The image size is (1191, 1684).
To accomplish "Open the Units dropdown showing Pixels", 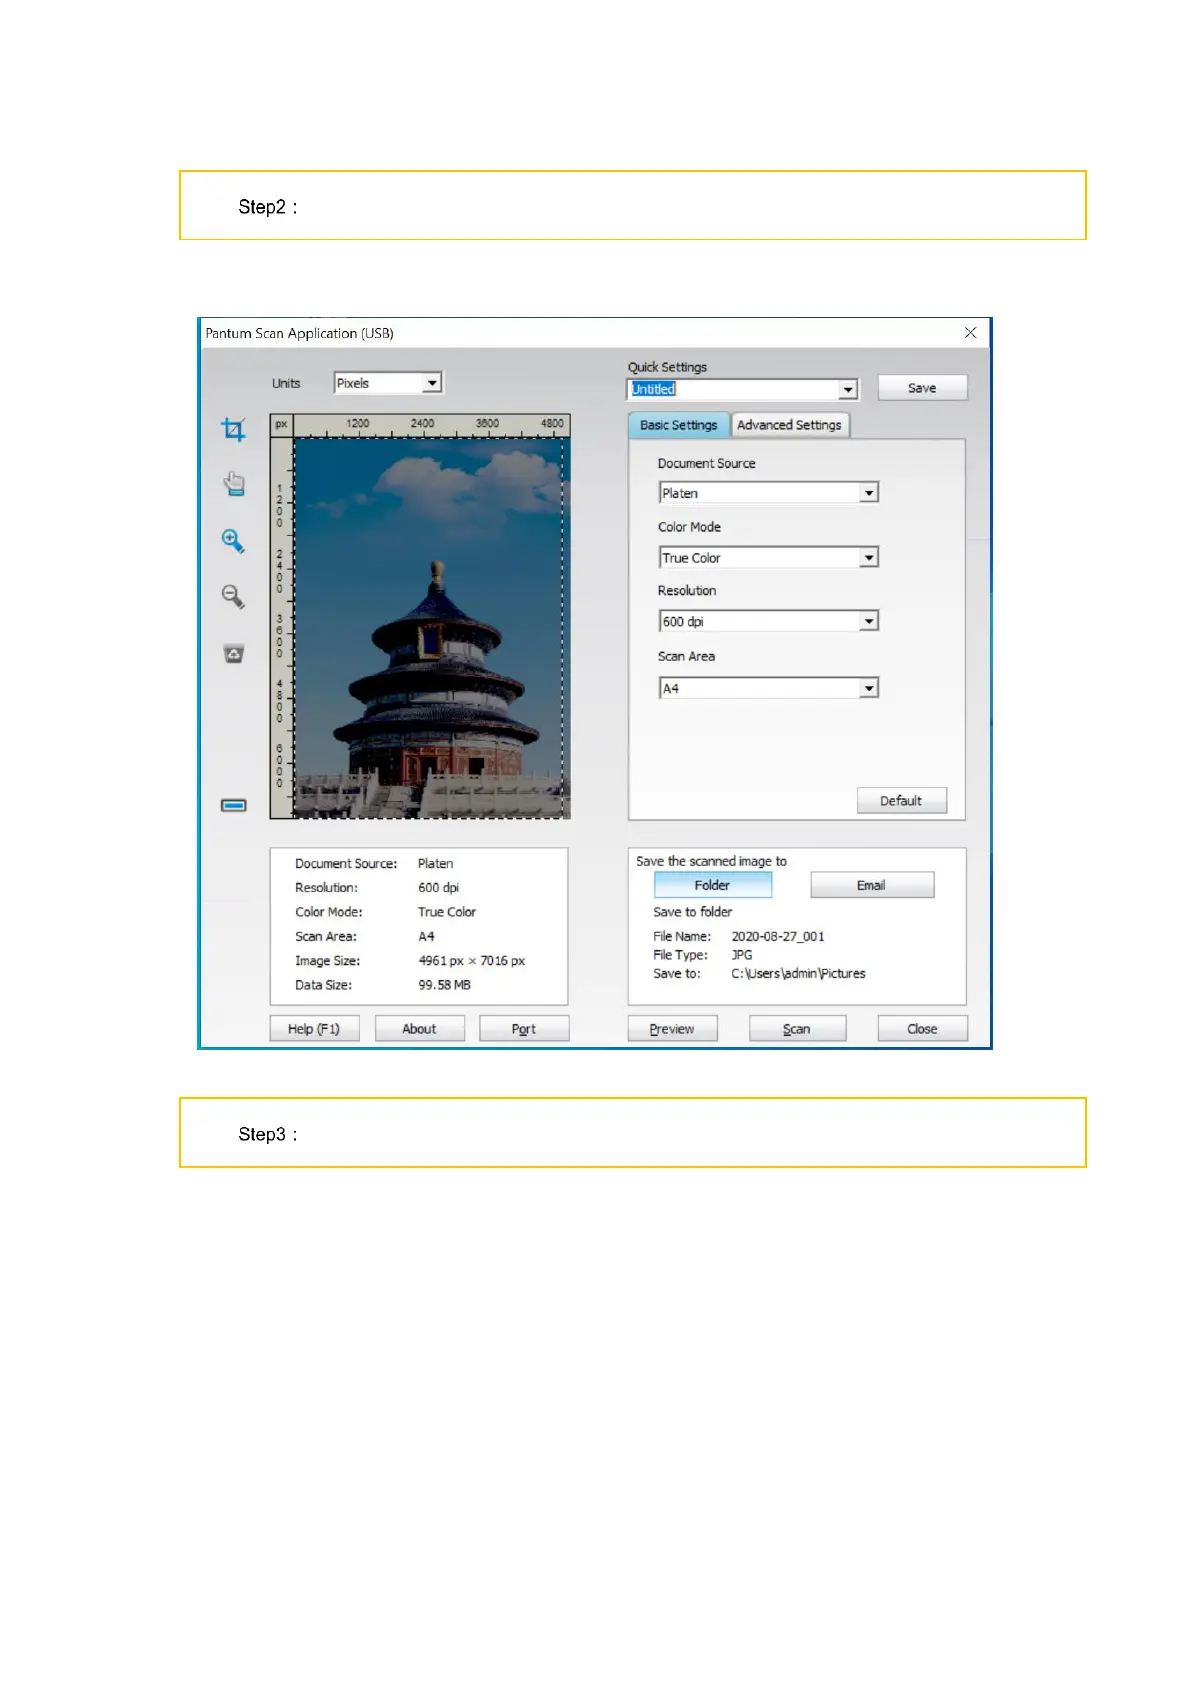I will point(388,383).
